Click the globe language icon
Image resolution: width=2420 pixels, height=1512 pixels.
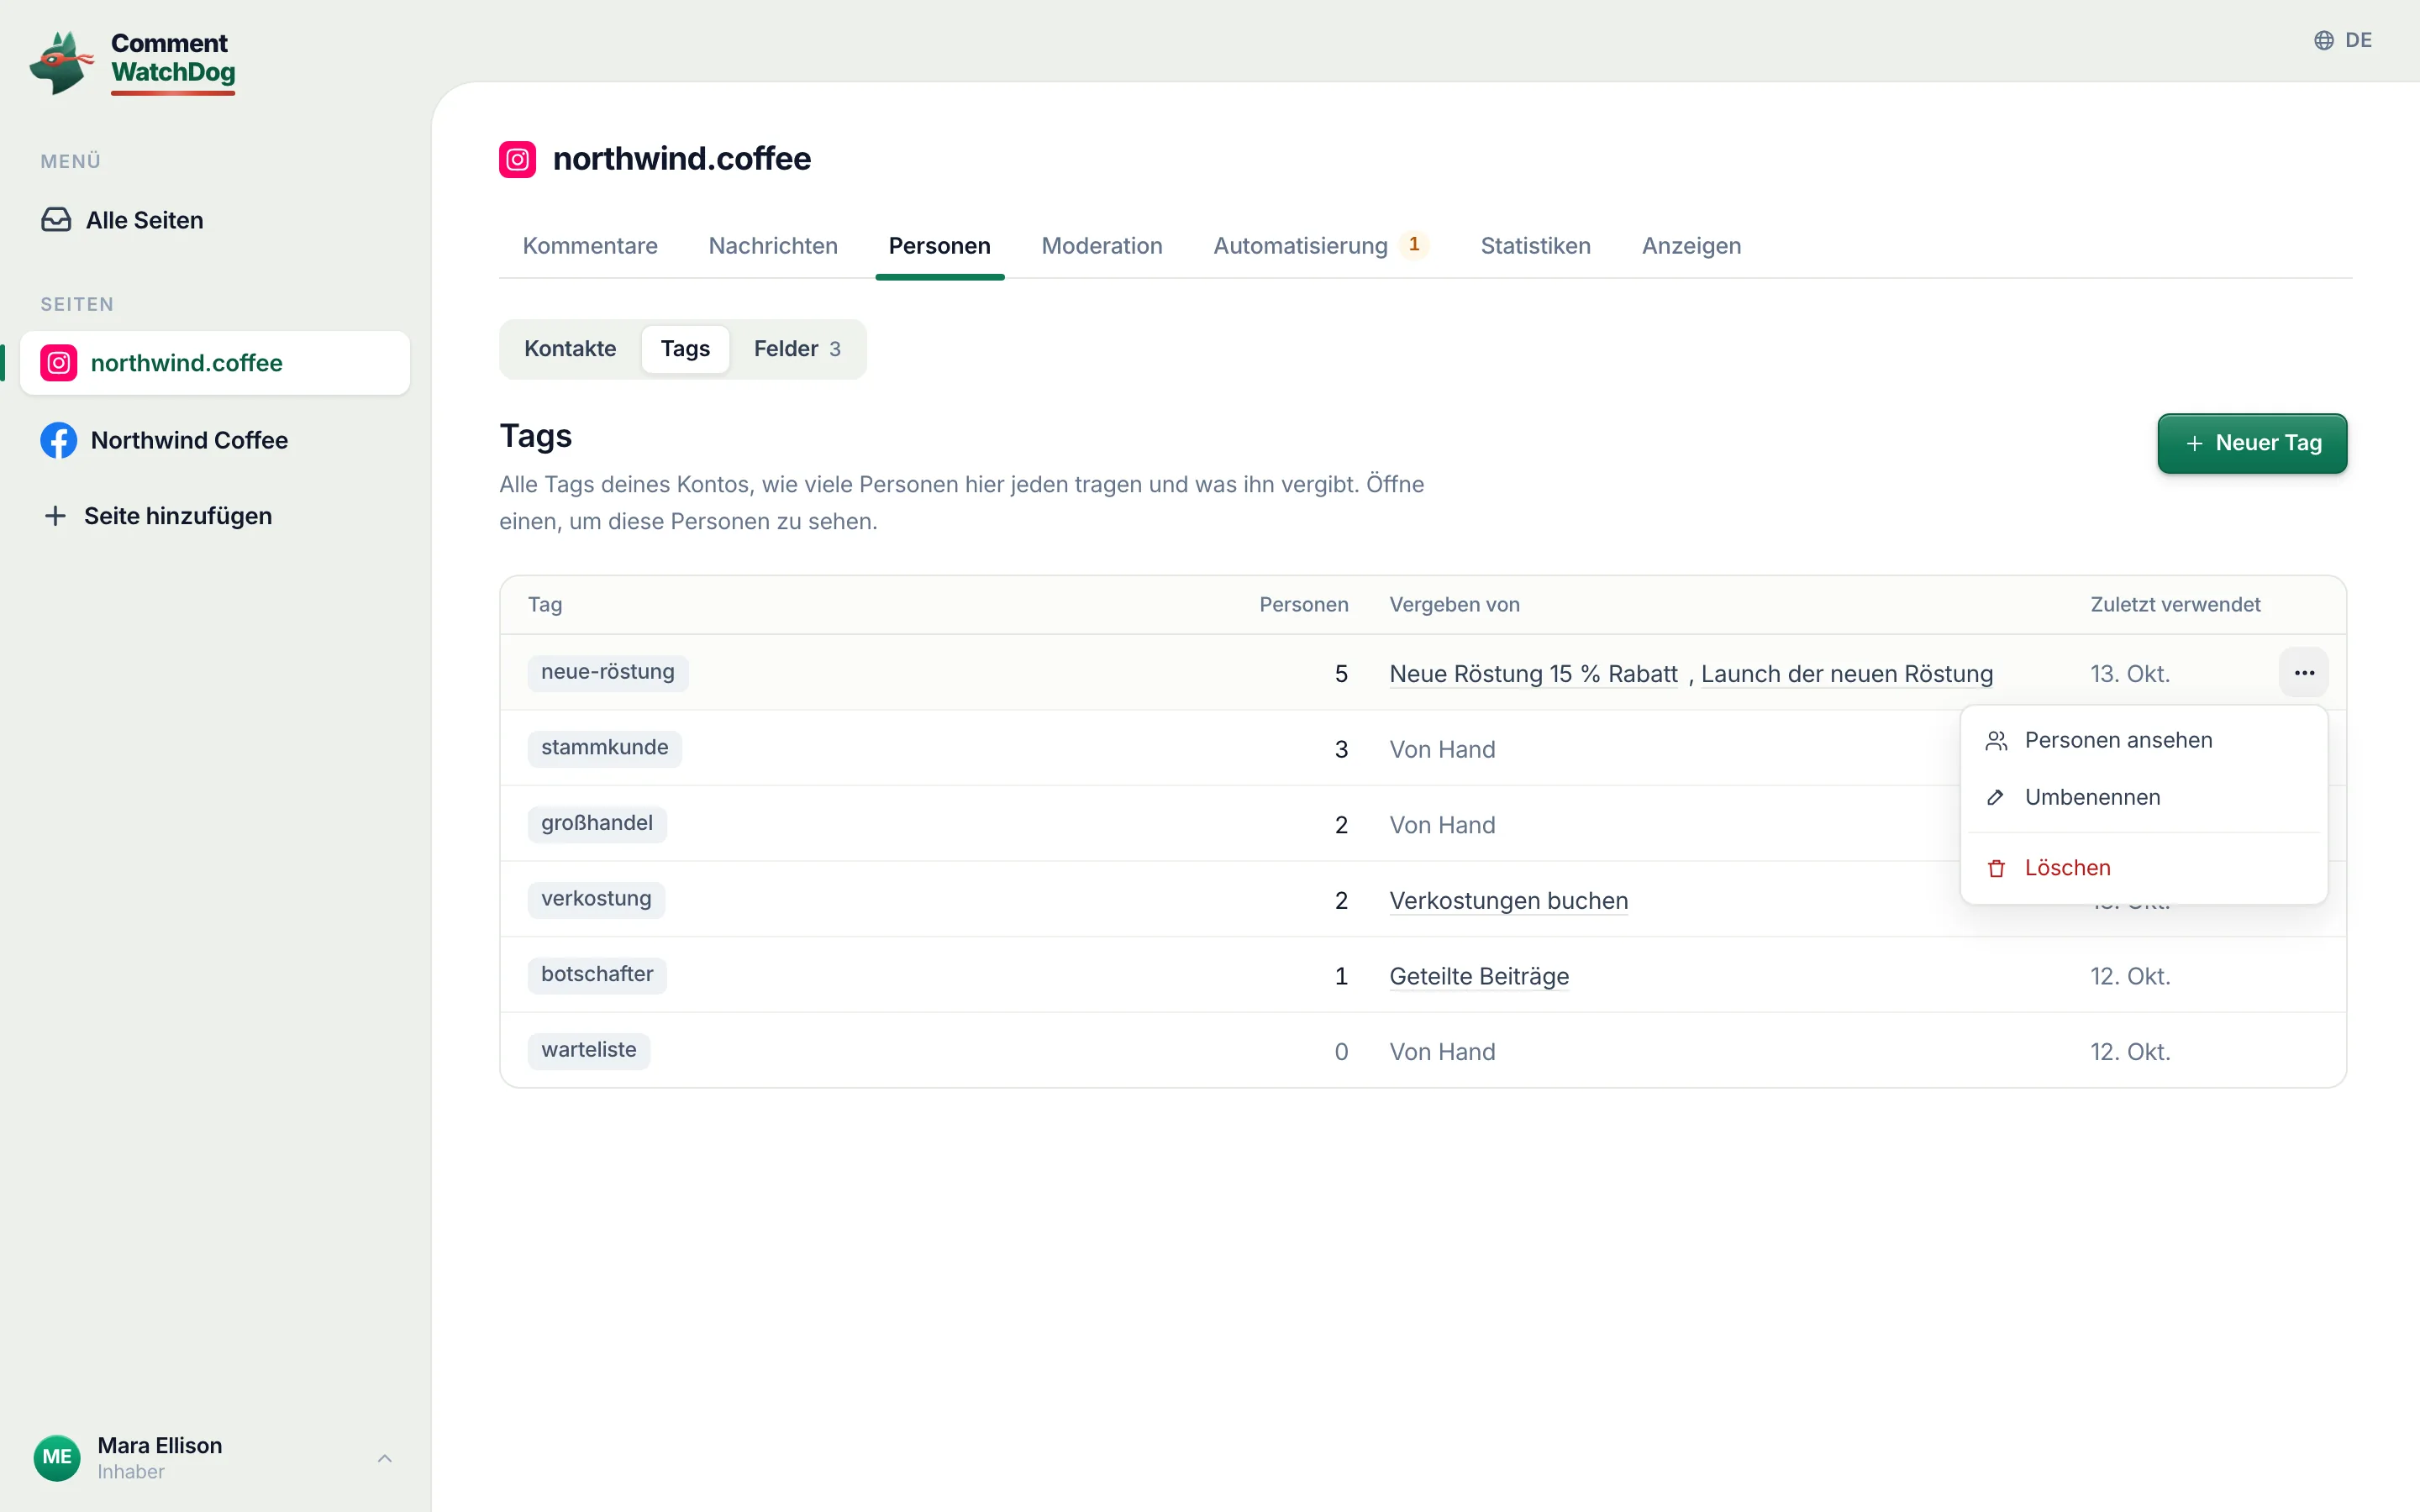(2324, 40)
